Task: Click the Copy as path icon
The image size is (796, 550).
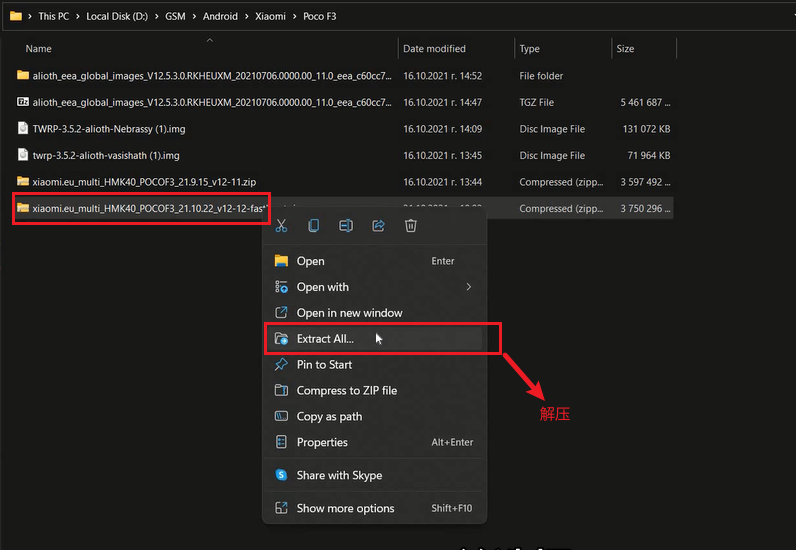Action: [x=281, y=416]
